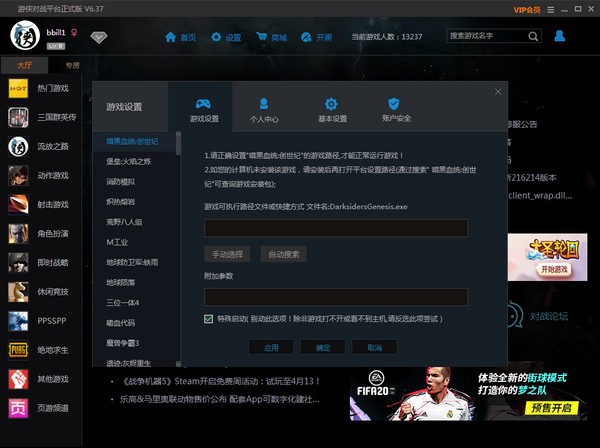The image size is (600, 448).
Task: Click the game executable path input field
Action: [x=336, y=227]
